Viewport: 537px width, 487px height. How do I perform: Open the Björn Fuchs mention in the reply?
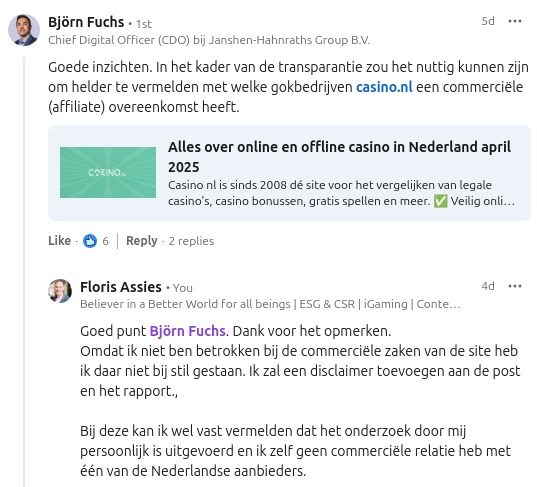pos(187,331)
